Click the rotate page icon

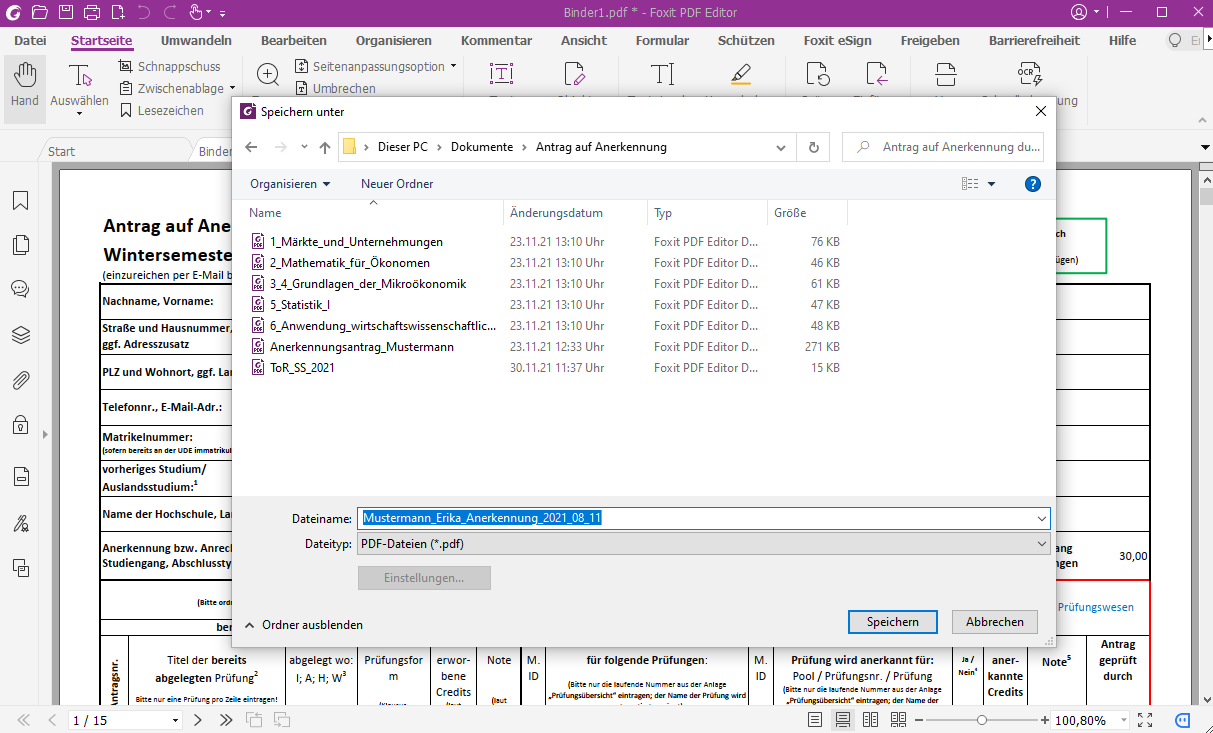click(818, 74)
